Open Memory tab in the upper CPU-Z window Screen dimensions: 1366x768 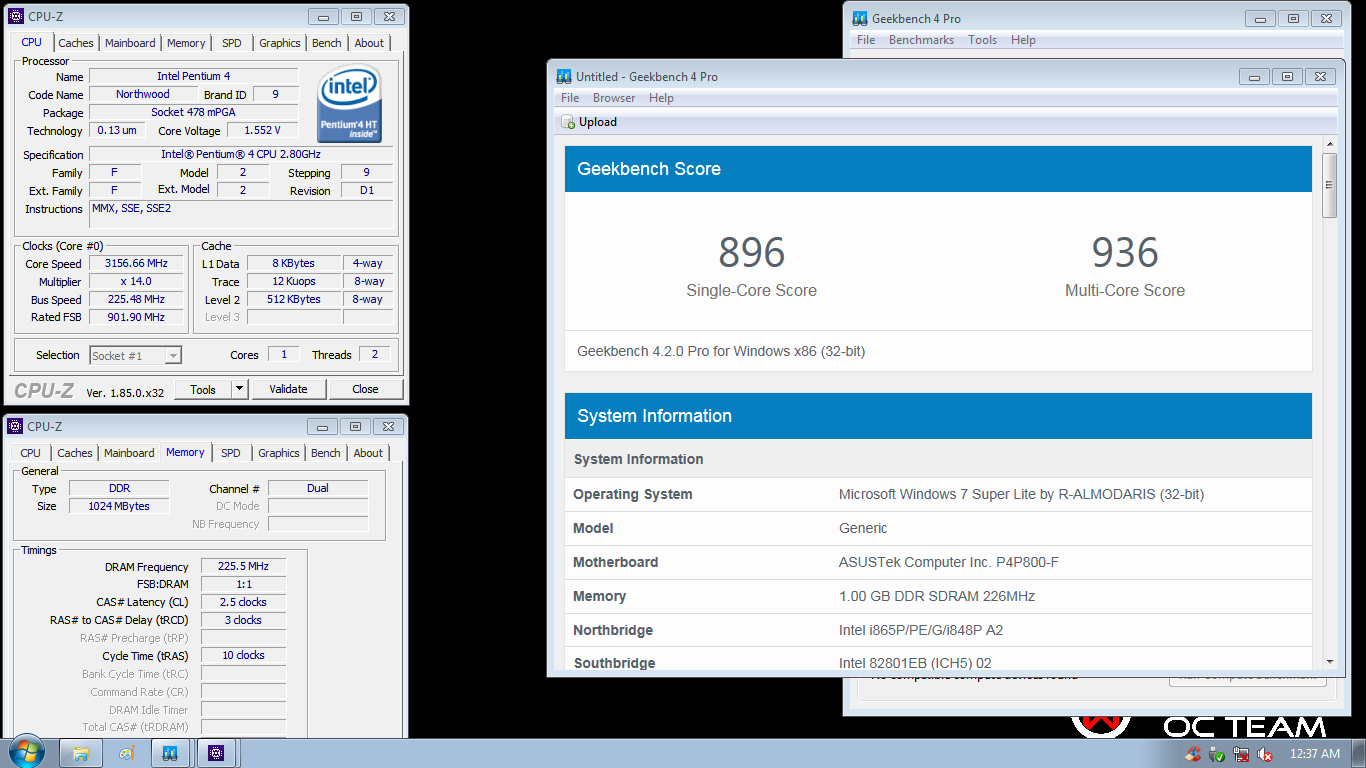pyautogui.click(x=186, y=43)
